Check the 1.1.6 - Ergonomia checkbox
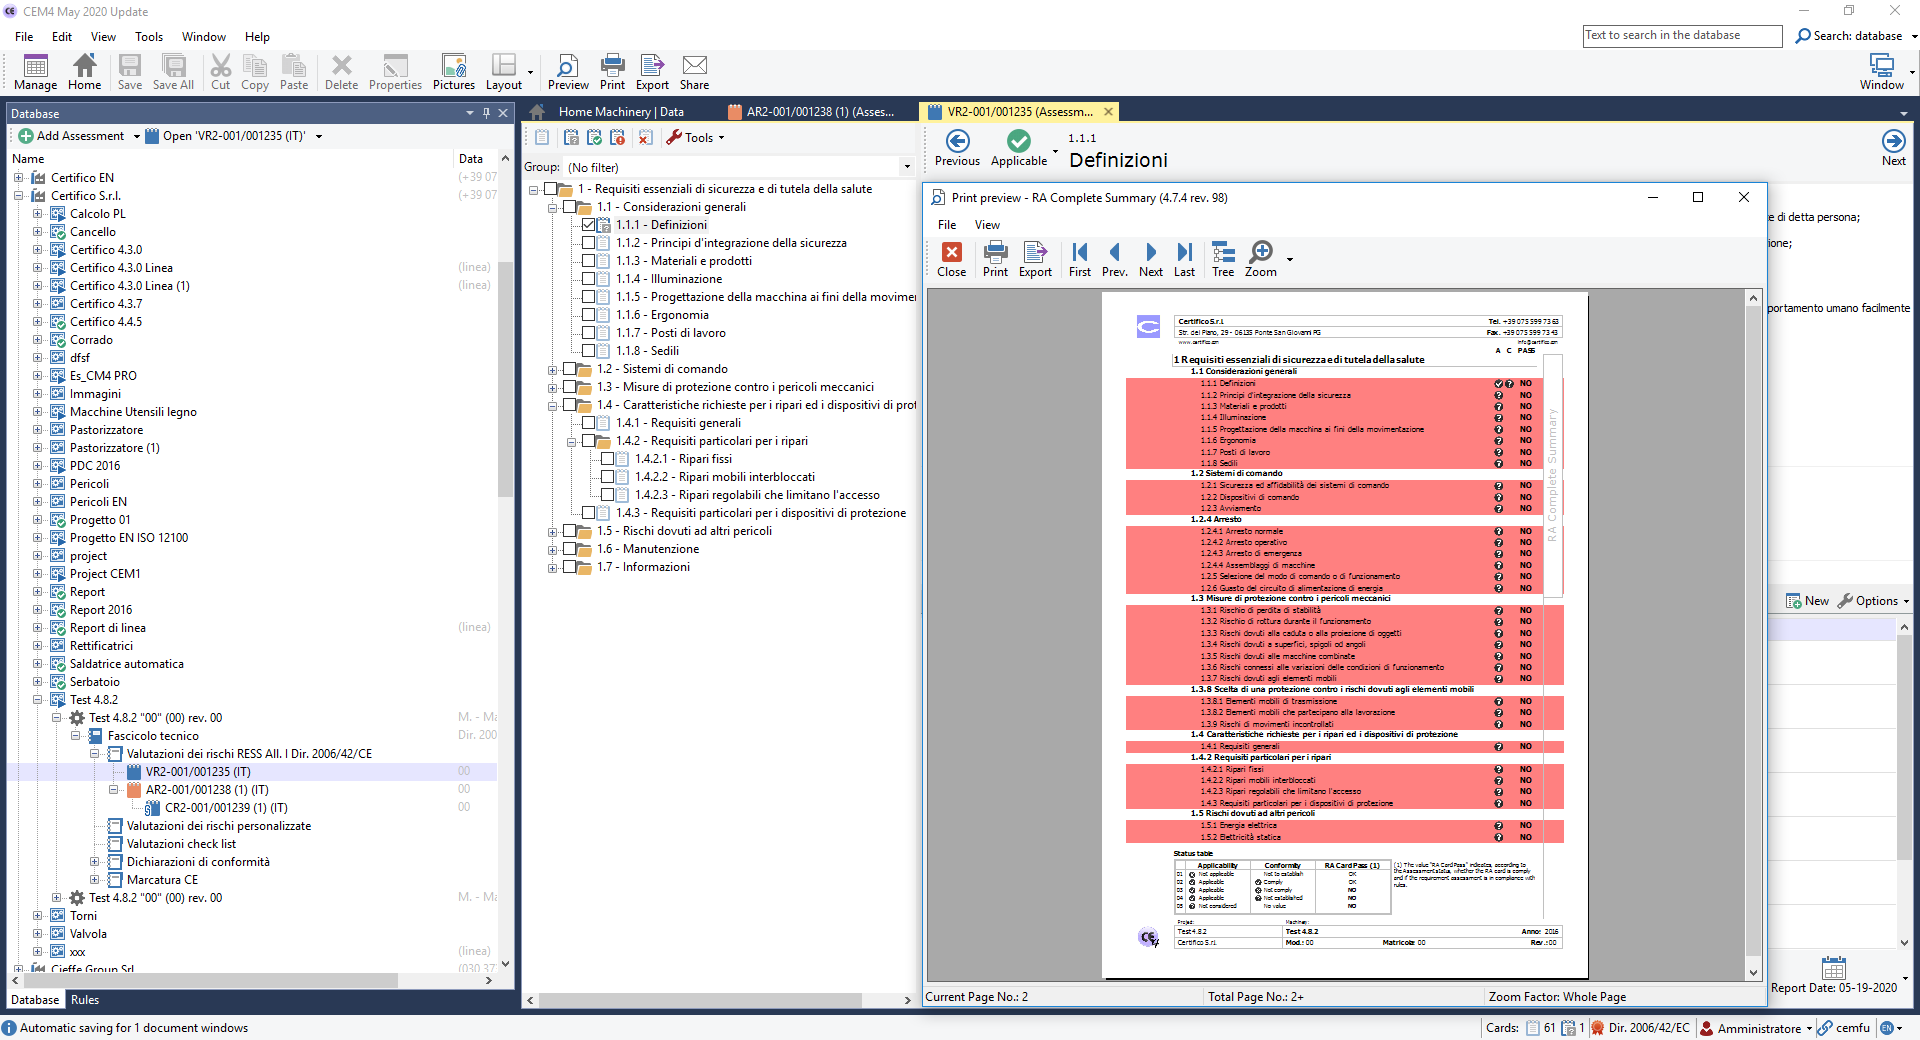 pos(589,315)
